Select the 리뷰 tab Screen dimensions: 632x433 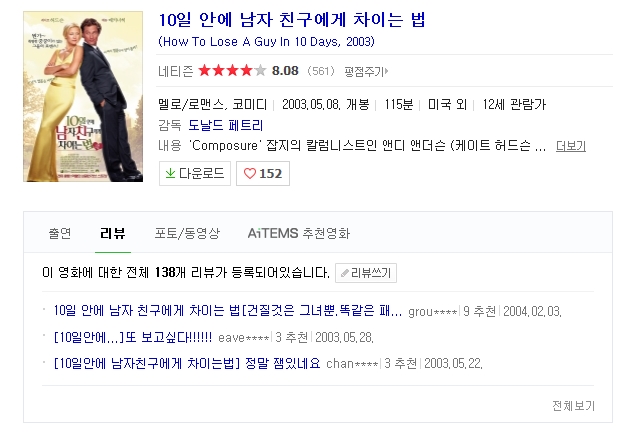click(113, 233)
